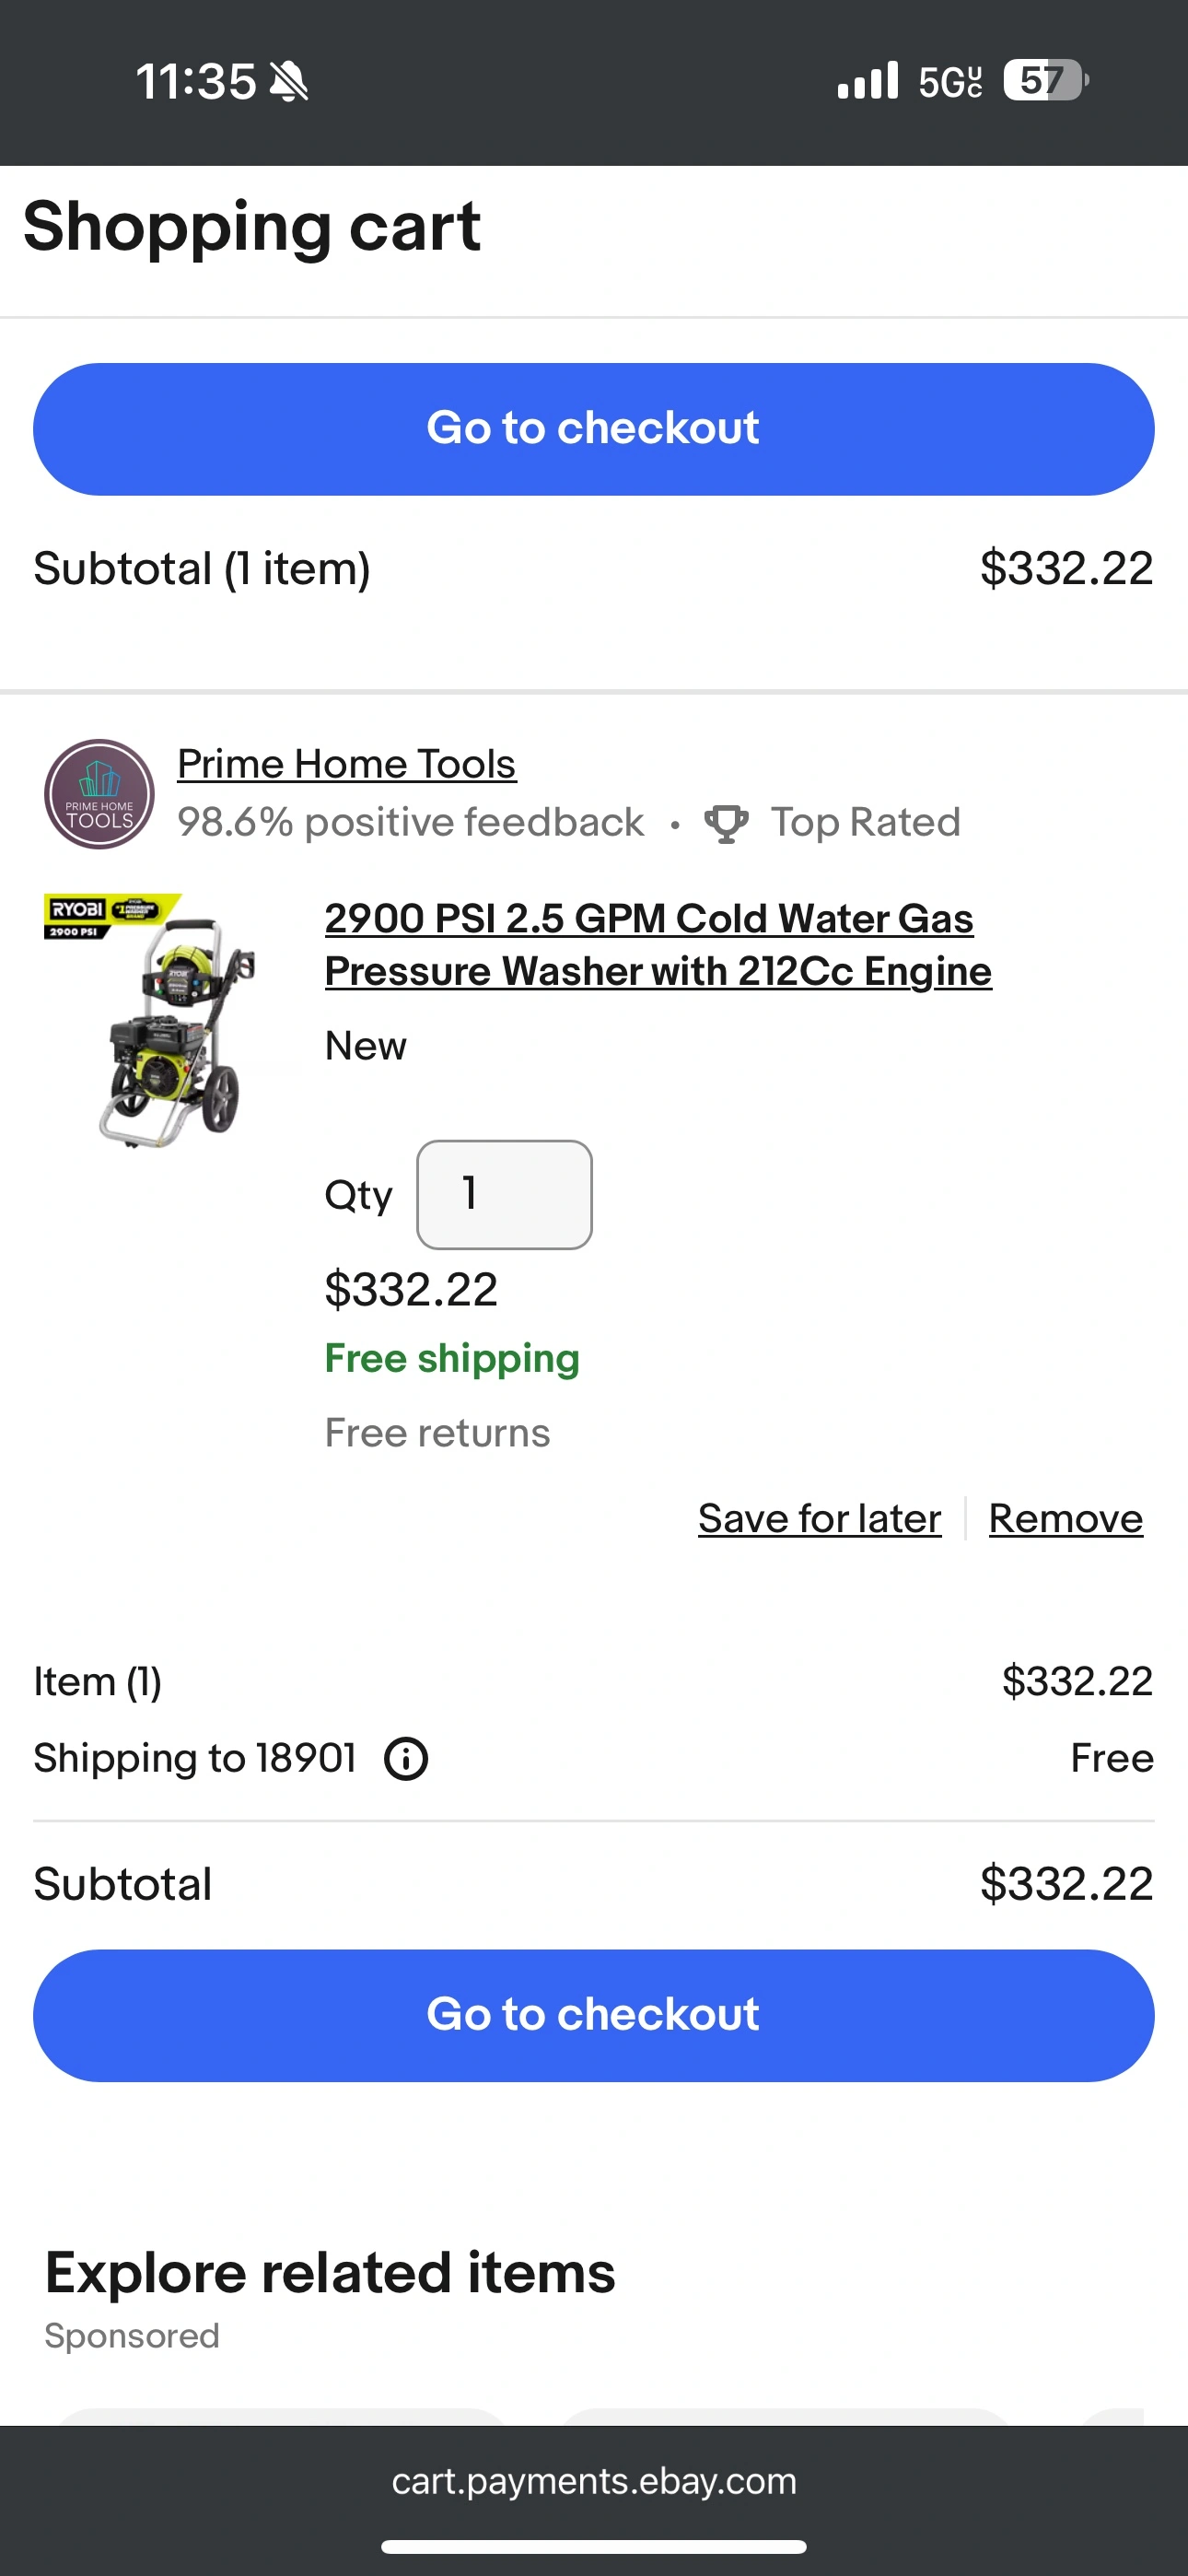Tap the top Go to checkout button

pyautogui.click(x=594, y=429)
